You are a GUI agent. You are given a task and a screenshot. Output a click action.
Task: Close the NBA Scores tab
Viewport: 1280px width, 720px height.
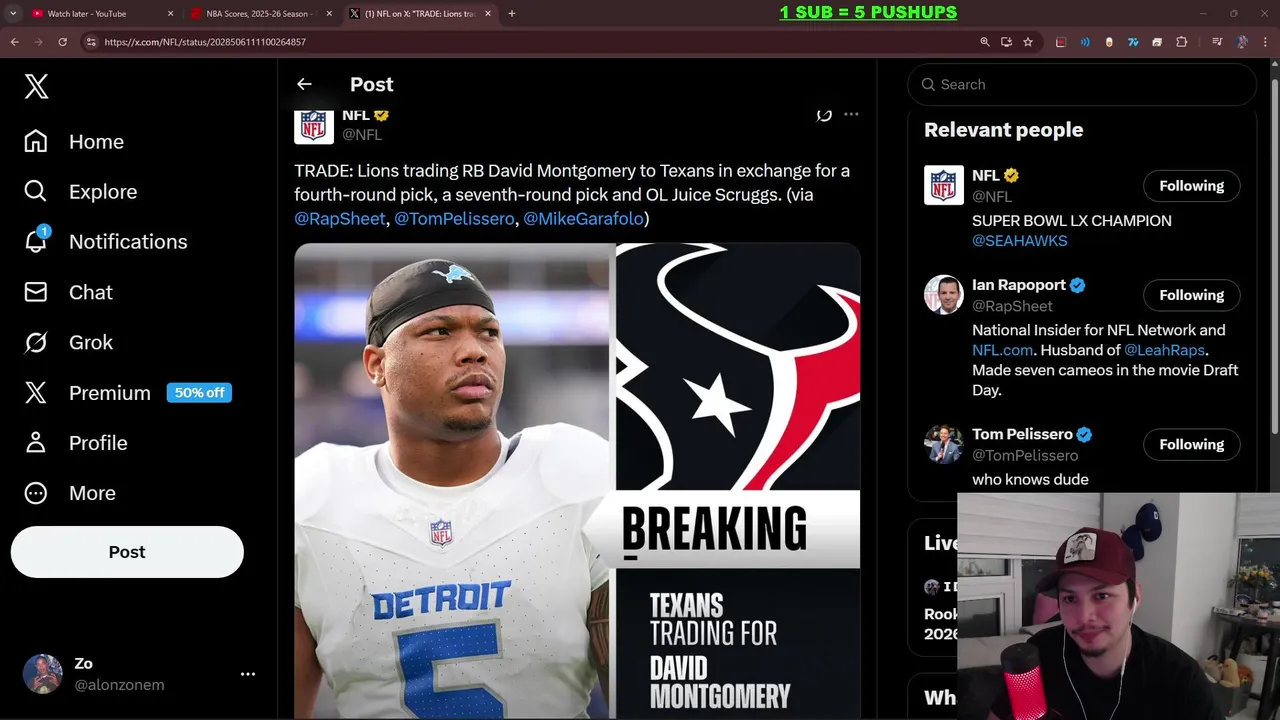[x=329, y=13]
